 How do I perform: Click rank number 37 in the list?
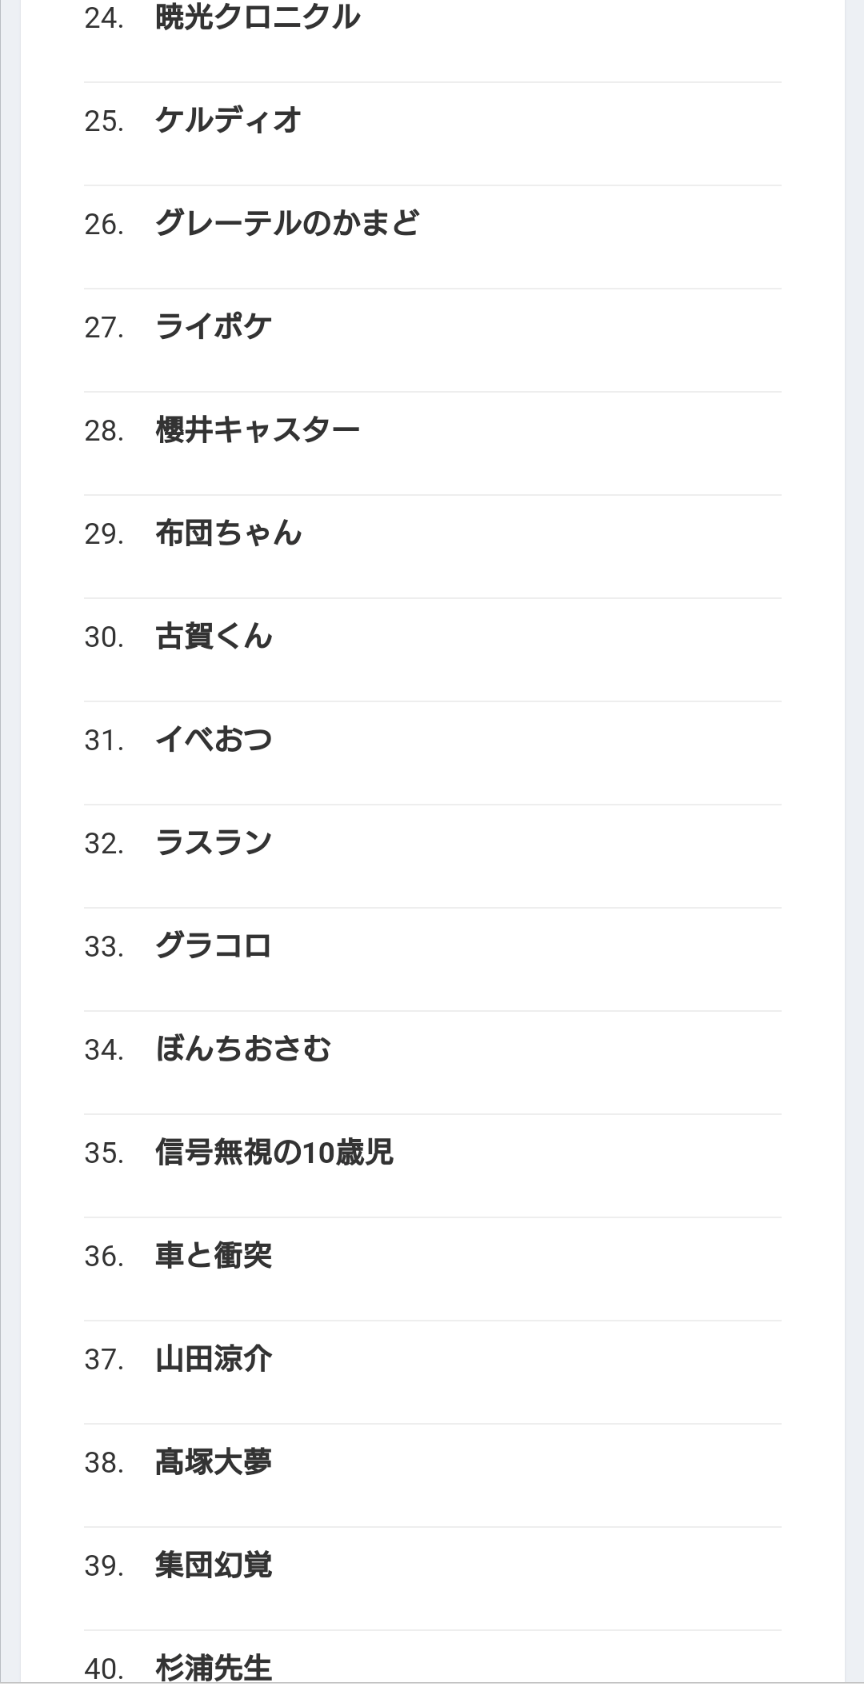point(104,1360)
